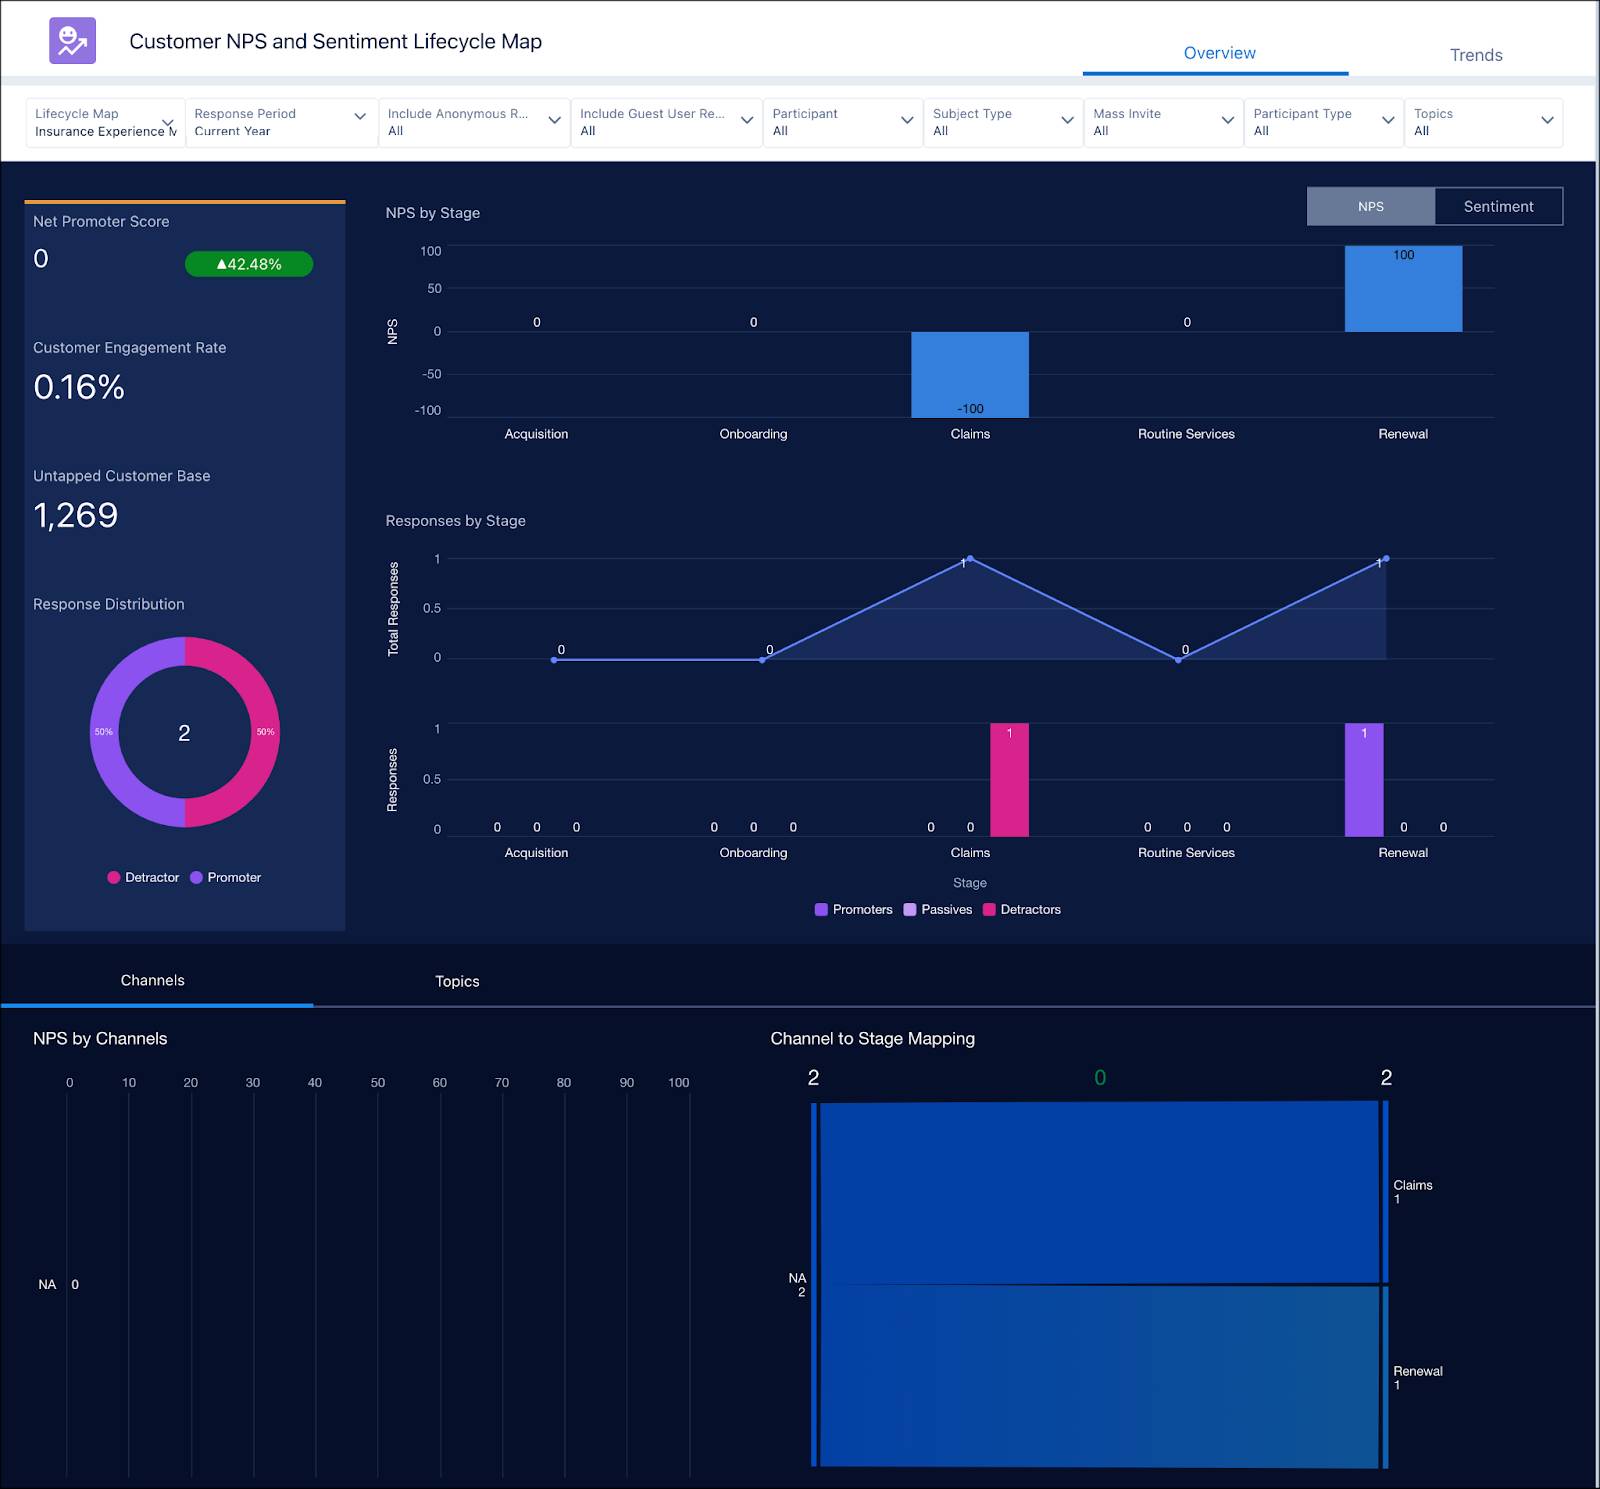Image resolution: width=1600 pixels, height=1489 pixels.
Task: Click the Untapped Customer Base label
Action: pos(122,476)
